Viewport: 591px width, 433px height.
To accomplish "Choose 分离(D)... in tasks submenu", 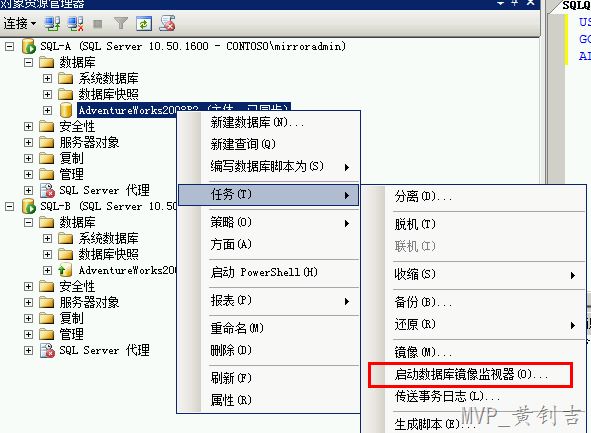I will pos(474,197).
